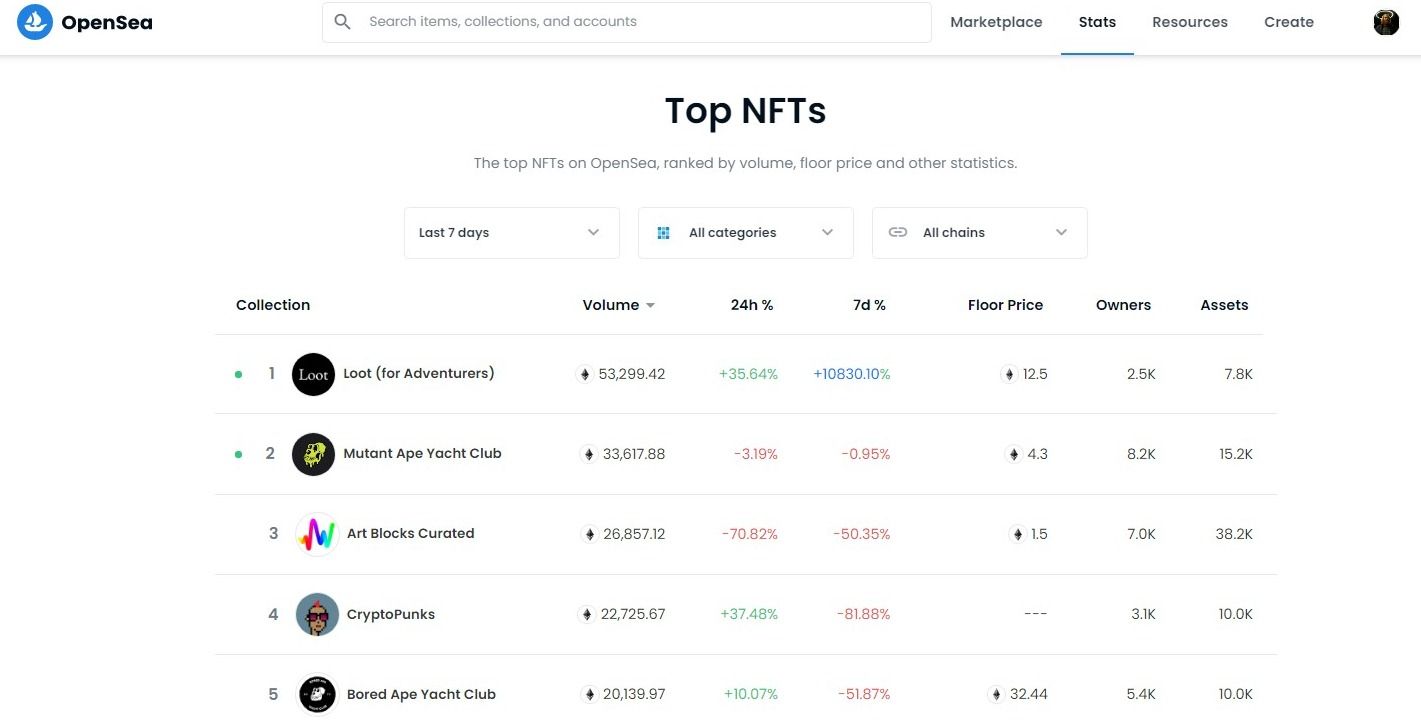Open the CryptoPunks collection link

(x=391, y=614)
